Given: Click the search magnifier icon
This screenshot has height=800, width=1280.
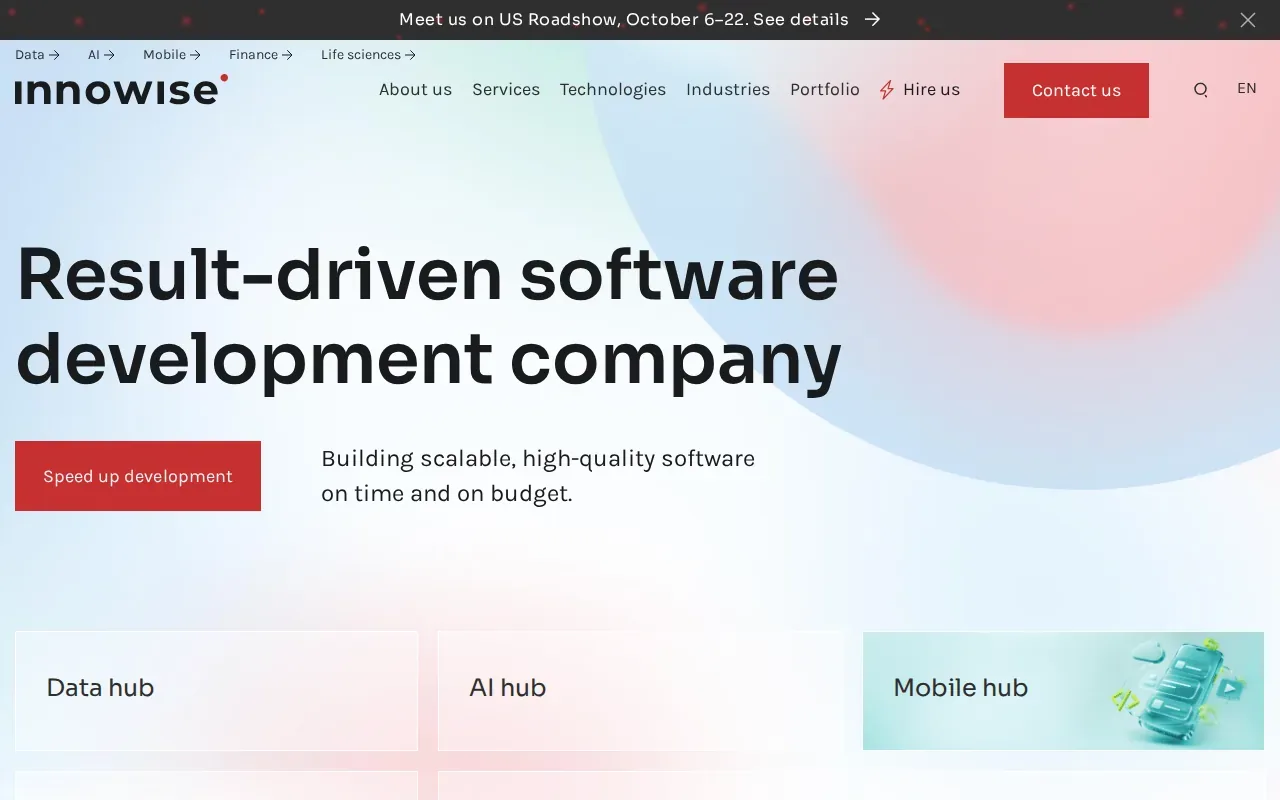Looking at the screenshot, I should point(1201,90).
